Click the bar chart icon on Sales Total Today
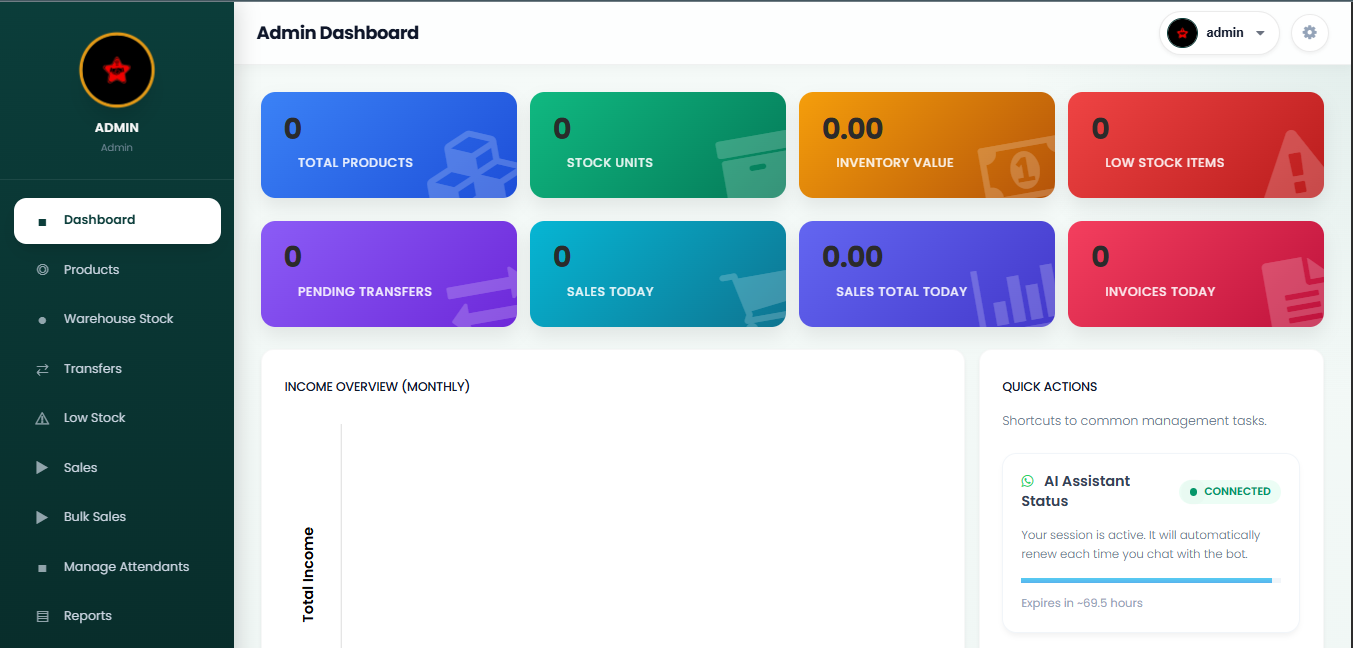The height and width of the screenshot is (648, 1353). [x=1012, y=295]
